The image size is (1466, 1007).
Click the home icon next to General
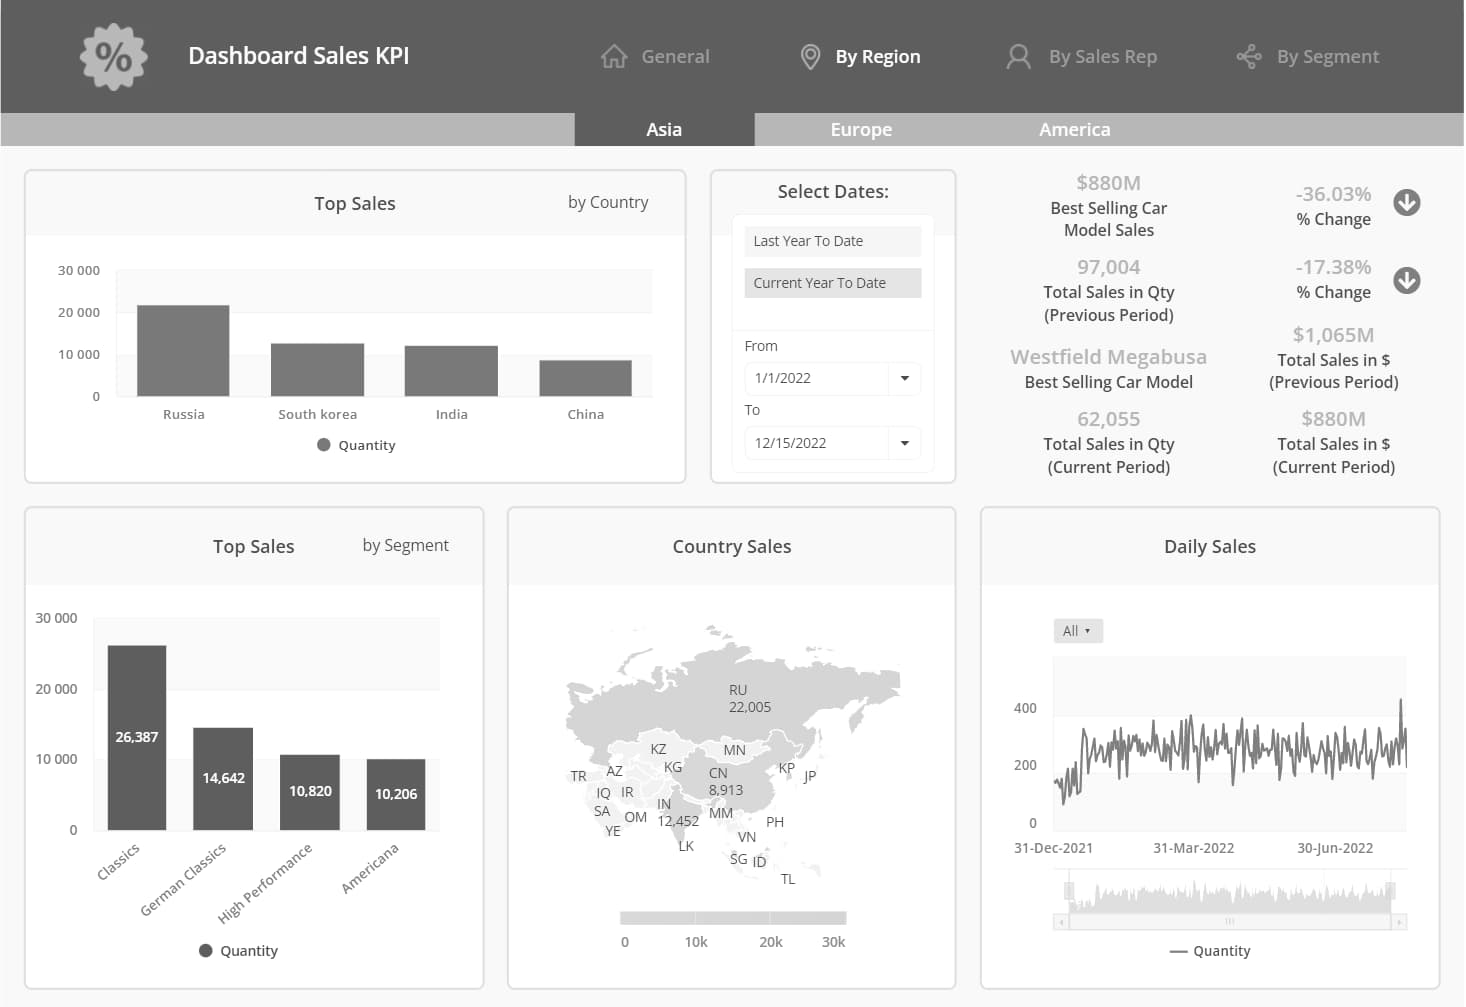click(614, 57)
